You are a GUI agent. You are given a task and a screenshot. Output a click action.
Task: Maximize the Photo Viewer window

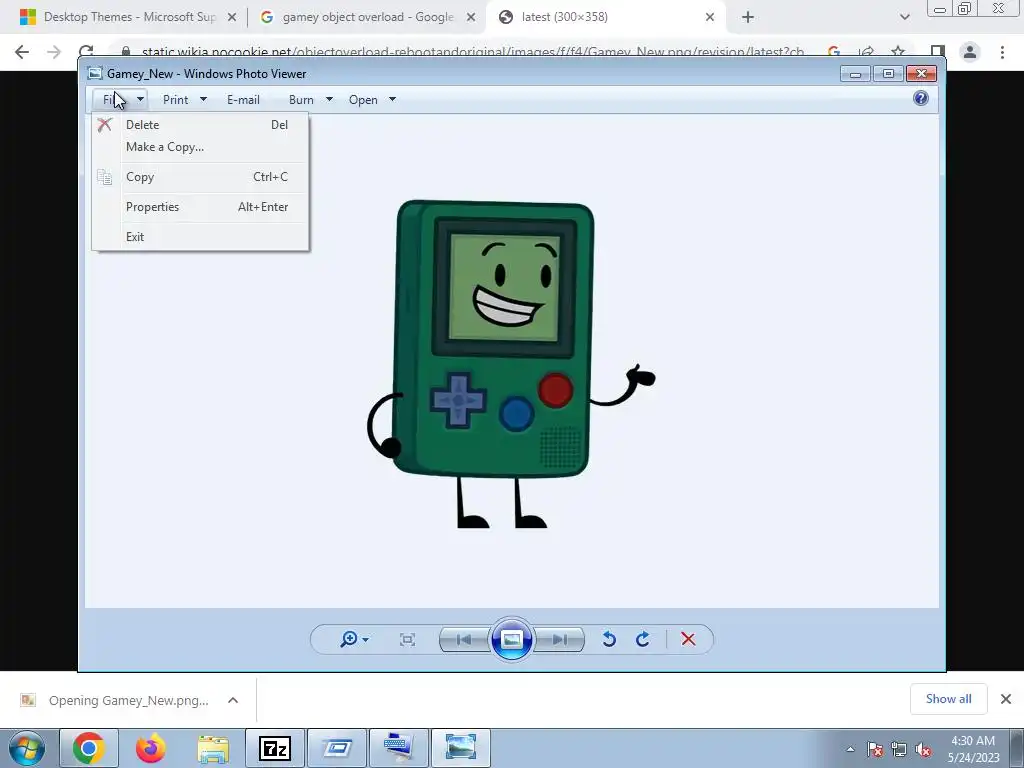tap(888, 74)
